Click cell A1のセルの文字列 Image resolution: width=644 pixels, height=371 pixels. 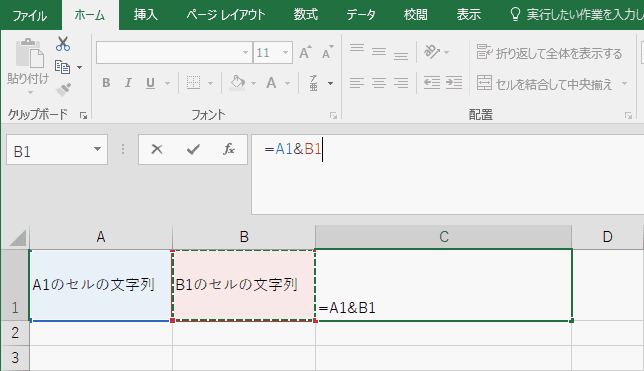point(101,285)
